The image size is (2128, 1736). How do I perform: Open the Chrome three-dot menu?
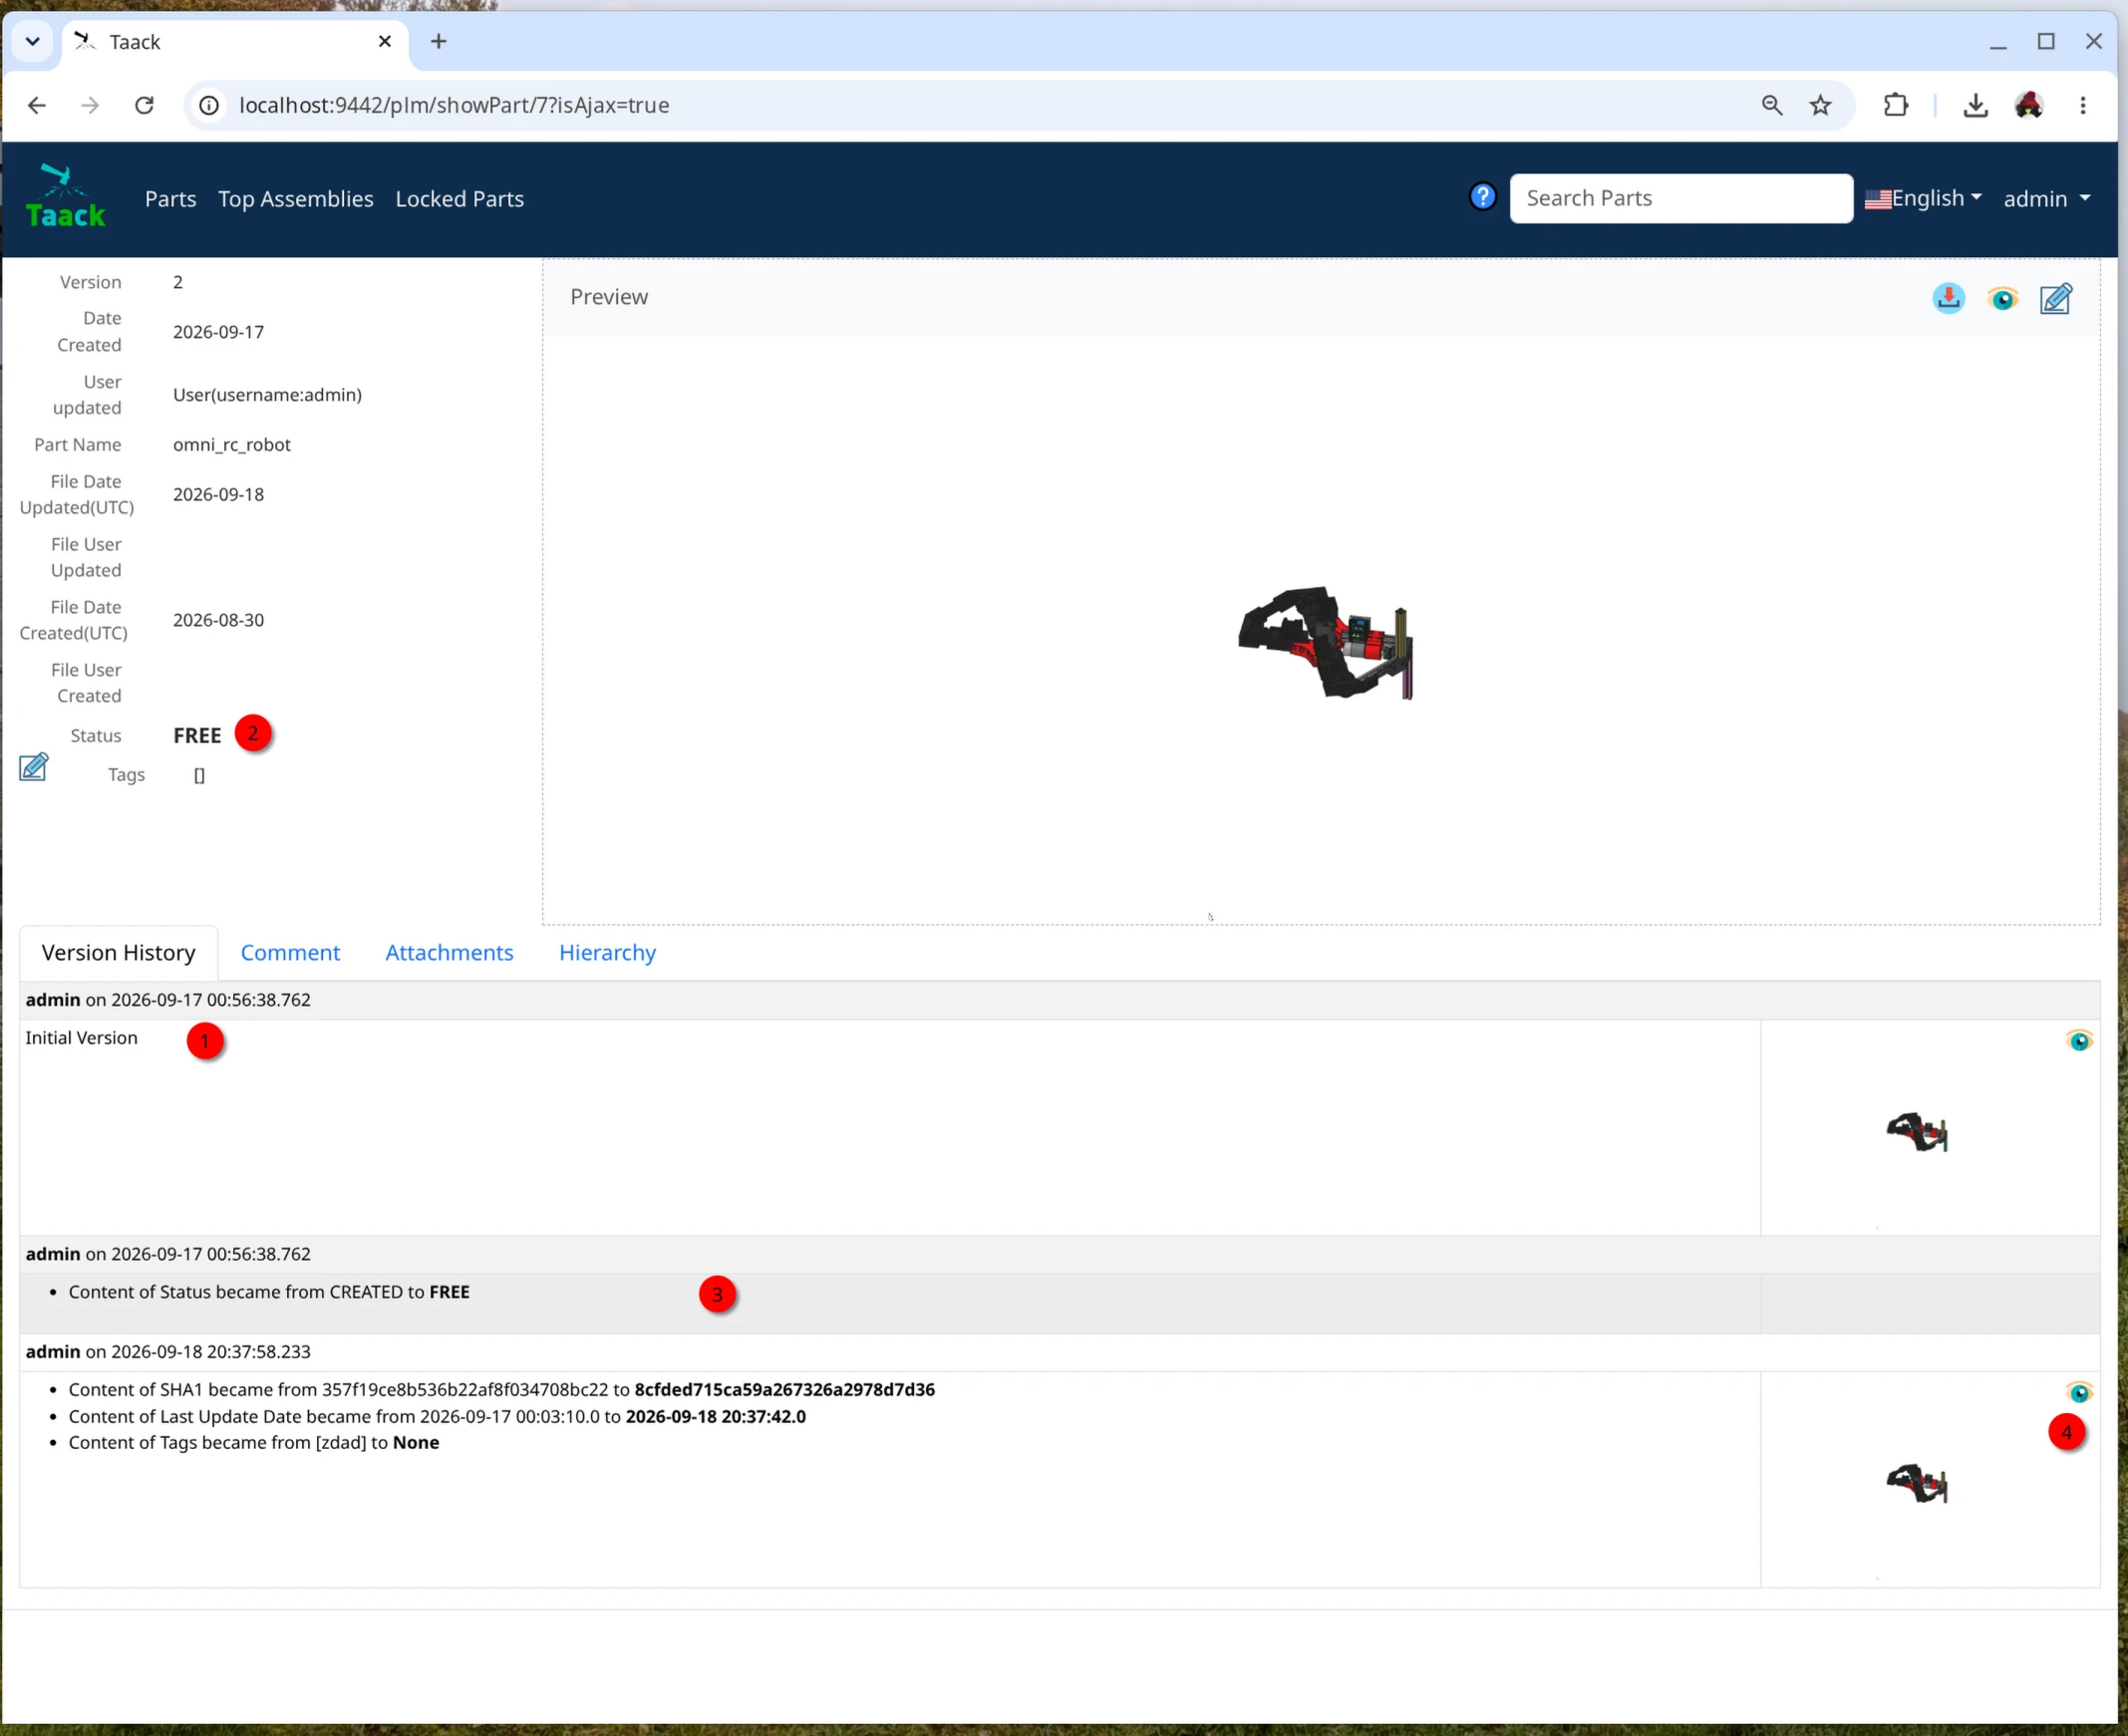coord(2083,105)
